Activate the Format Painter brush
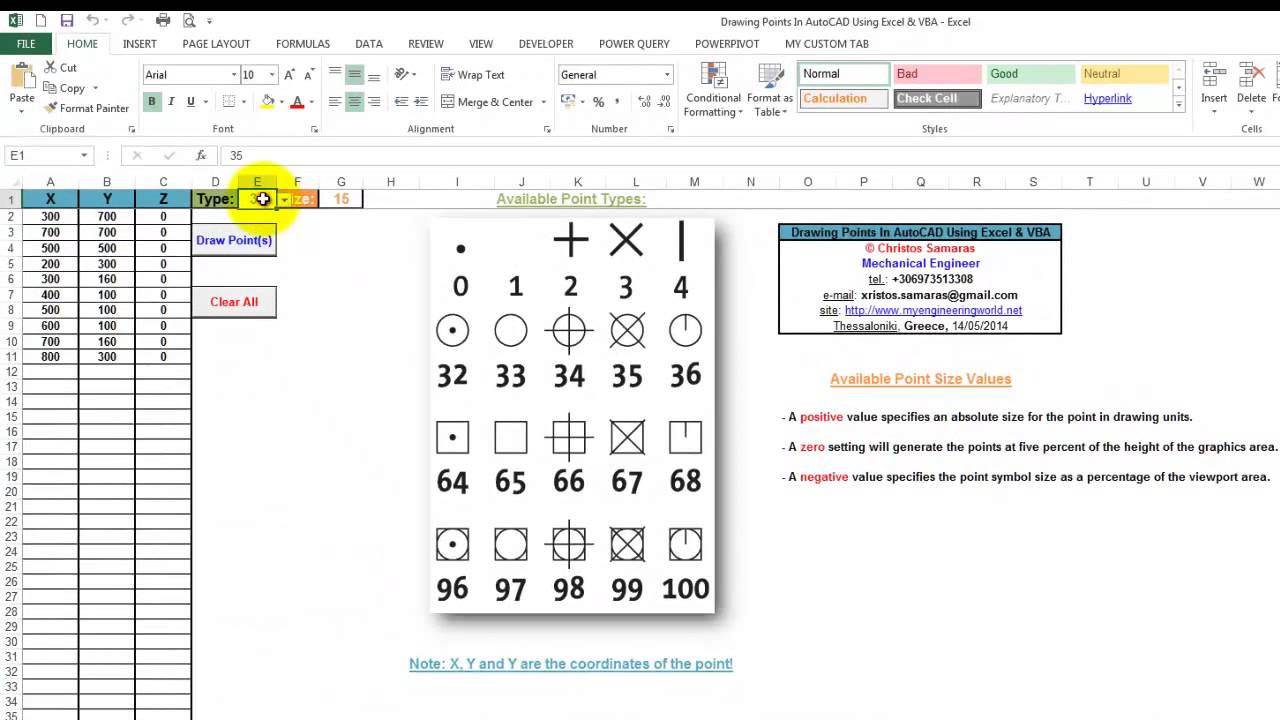This screenshot has width=1280, height=720. click(x=51, y=108)
